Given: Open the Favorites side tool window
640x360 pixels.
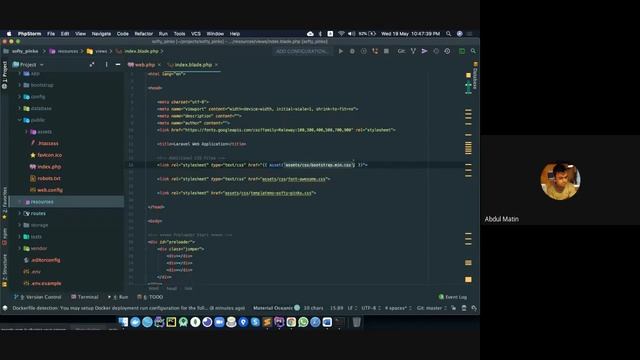Looking at the screenshot, I should point(4,203).
